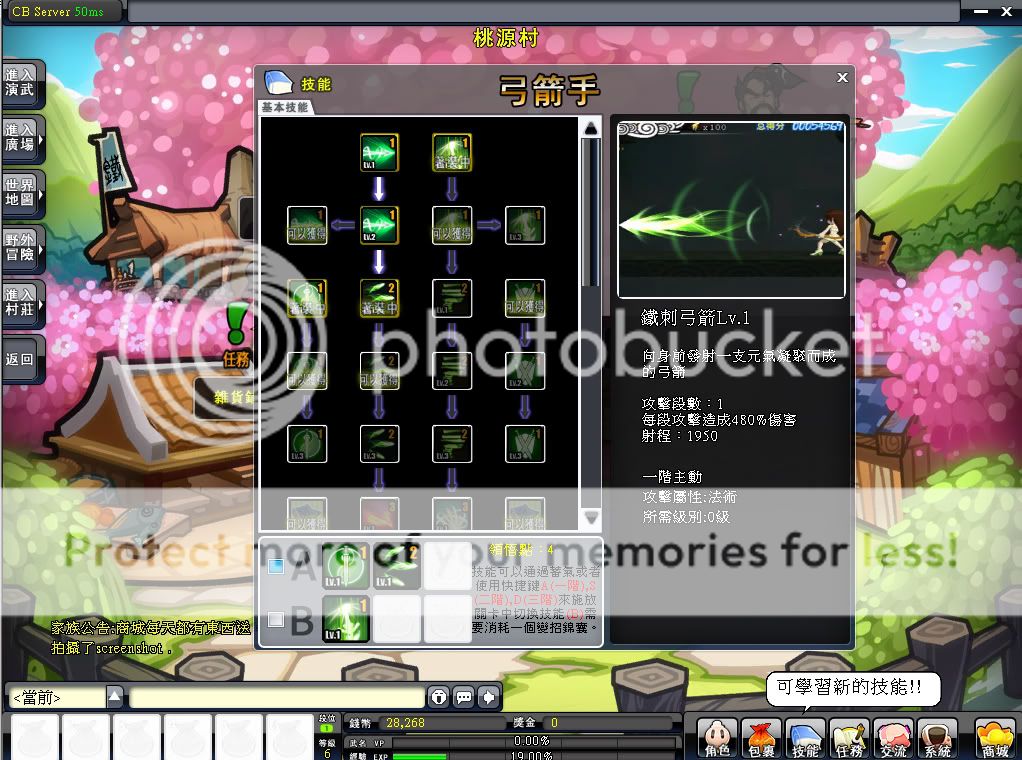Switch to the 基本技能 tab
The height and width of the screenshot is (760, 1022).
click(x=285, y=107)
